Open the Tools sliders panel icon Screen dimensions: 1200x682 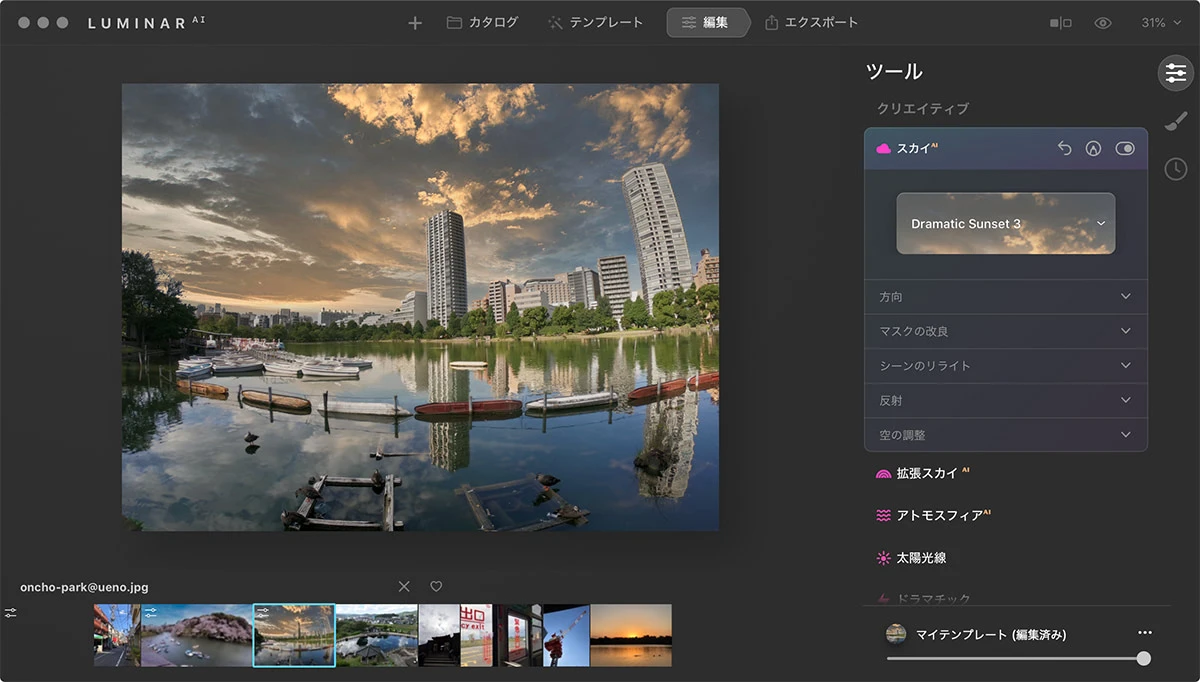(1175, 73)
